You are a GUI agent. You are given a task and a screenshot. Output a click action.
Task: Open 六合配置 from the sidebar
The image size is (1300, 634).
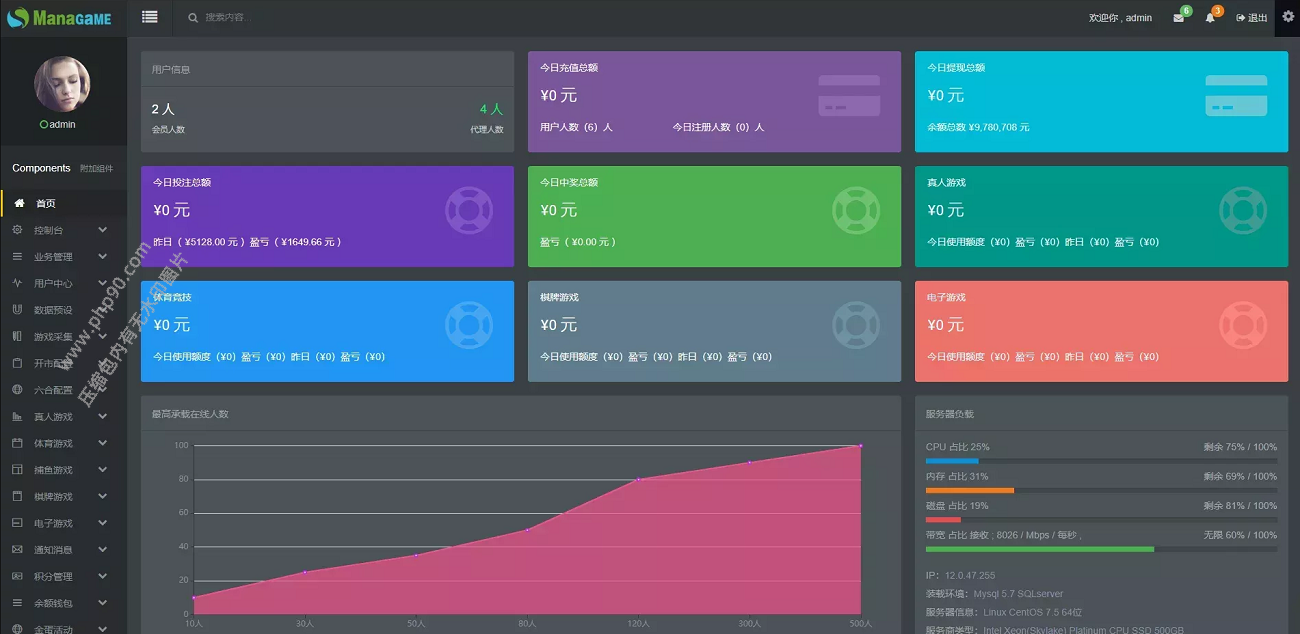(52, 390)
